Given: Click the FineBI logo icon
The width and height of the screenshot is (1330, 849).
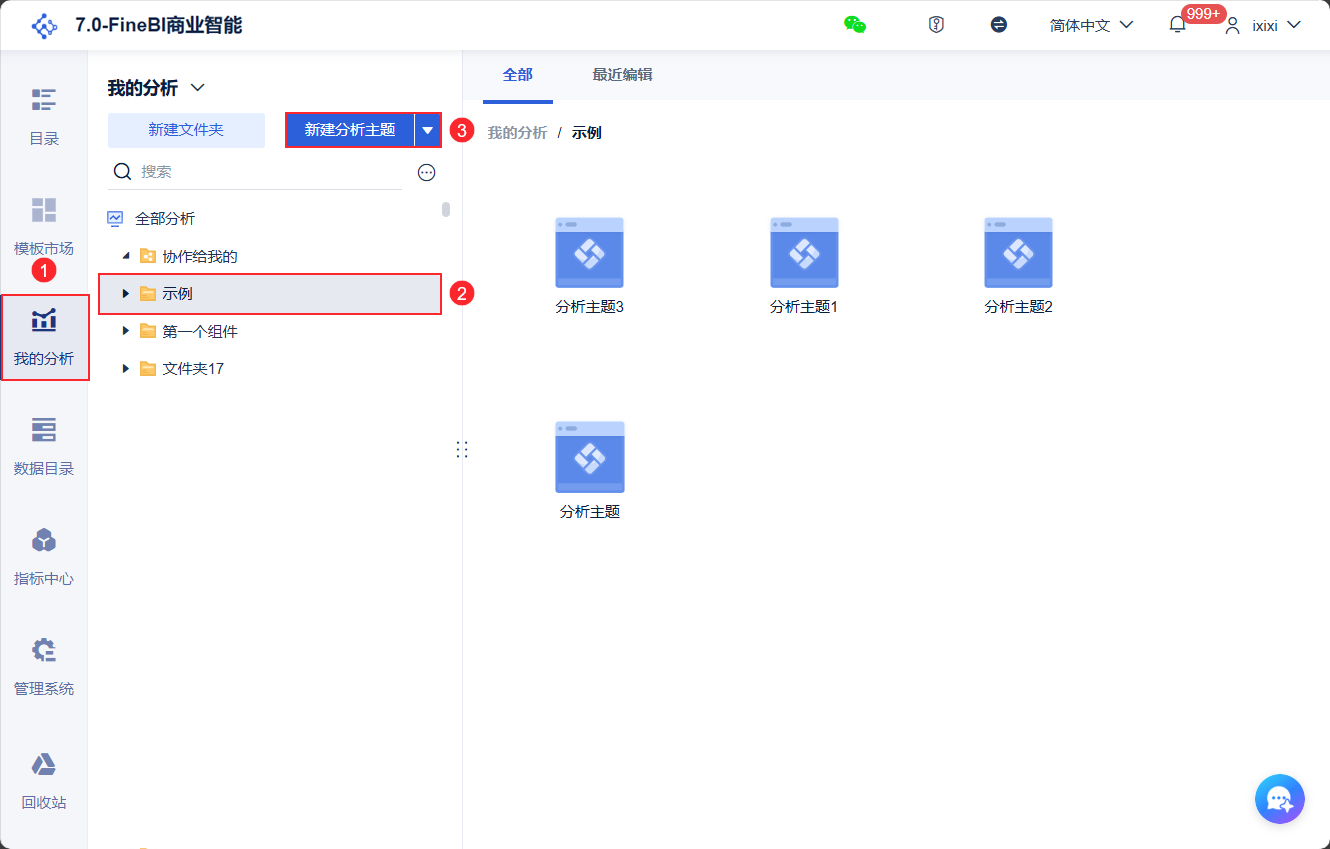Looking at the screenshot, I should click(44, 26).
